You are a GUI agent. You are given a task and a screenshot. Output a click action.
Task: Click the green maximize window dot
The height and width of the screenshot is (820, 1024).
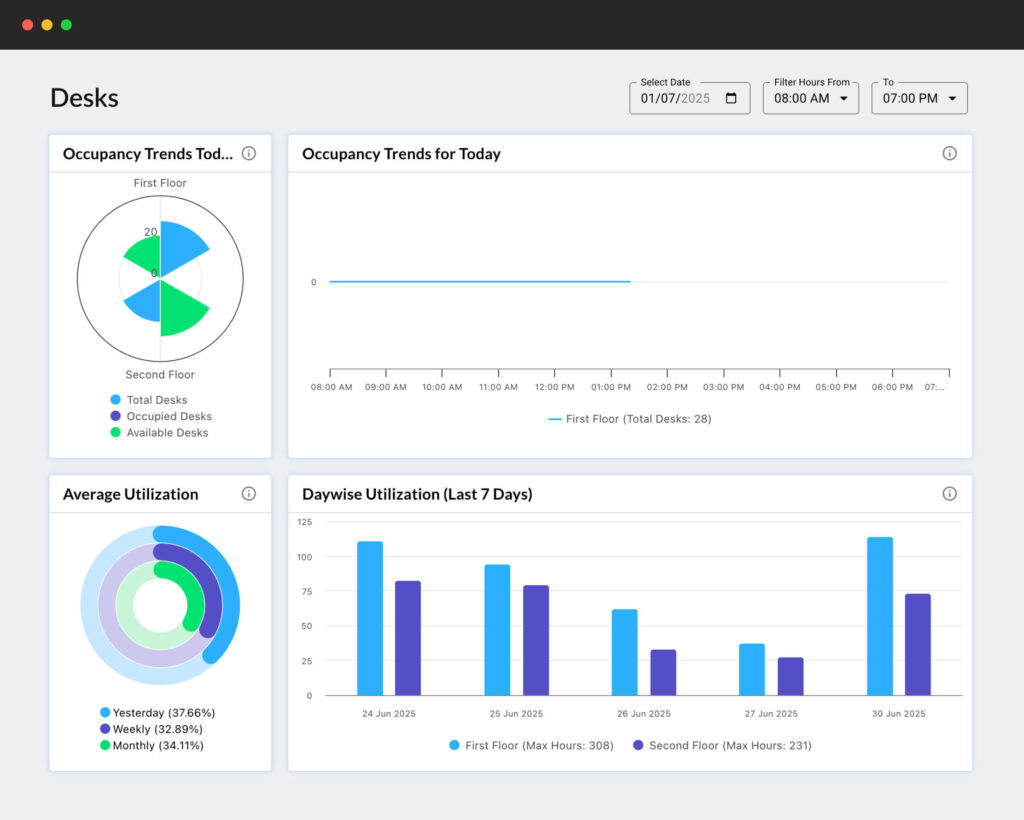pos(66,24)
